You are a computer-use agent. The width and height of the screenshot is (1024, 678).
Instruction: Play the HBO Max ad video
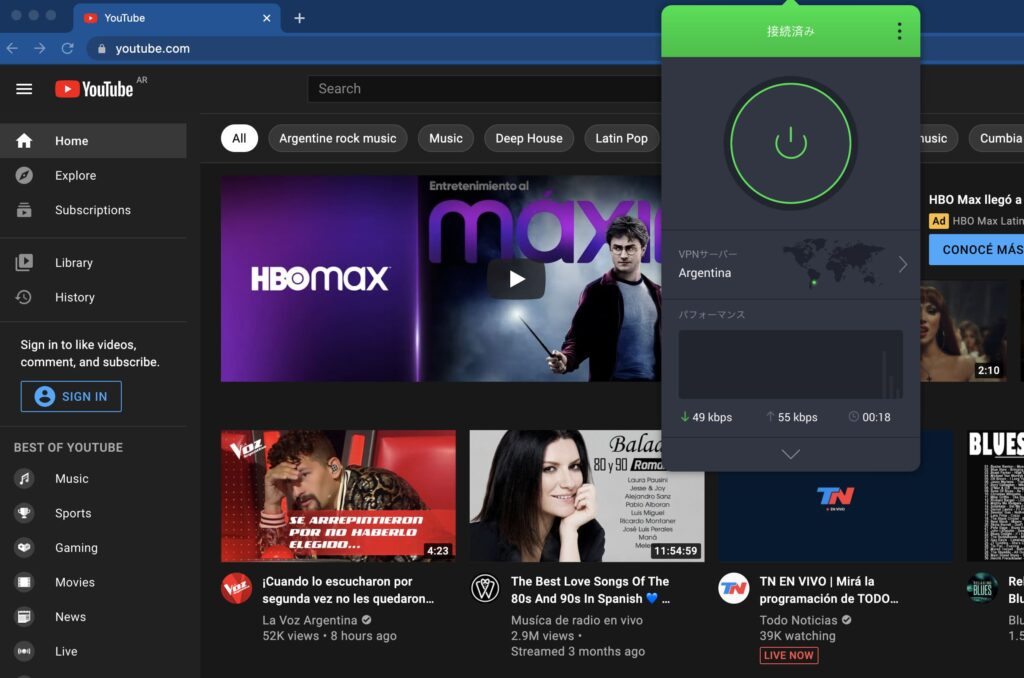516,279
